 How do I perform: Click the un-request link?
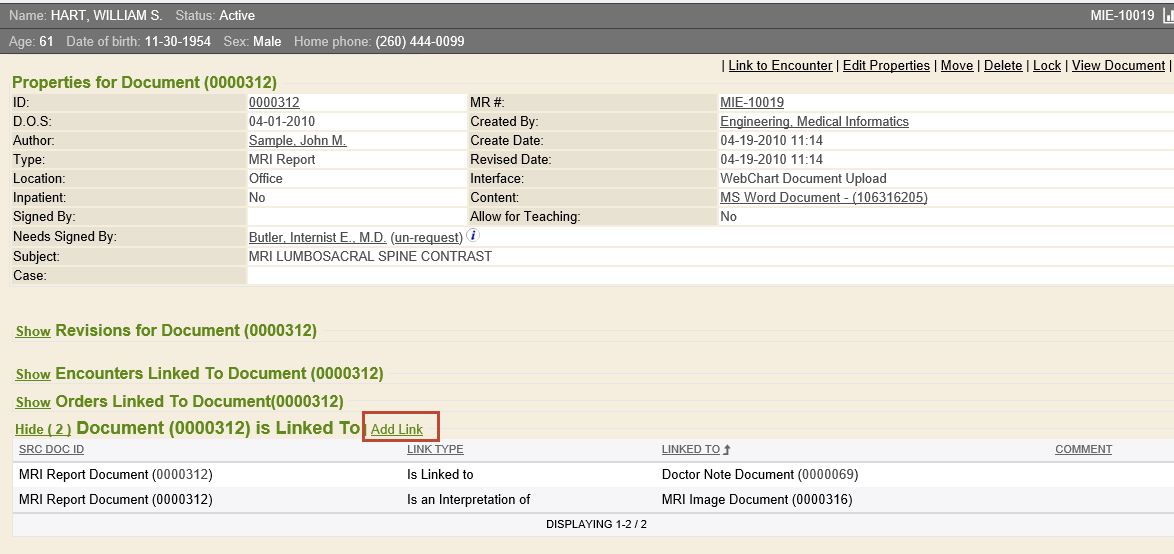click(427, 237)
